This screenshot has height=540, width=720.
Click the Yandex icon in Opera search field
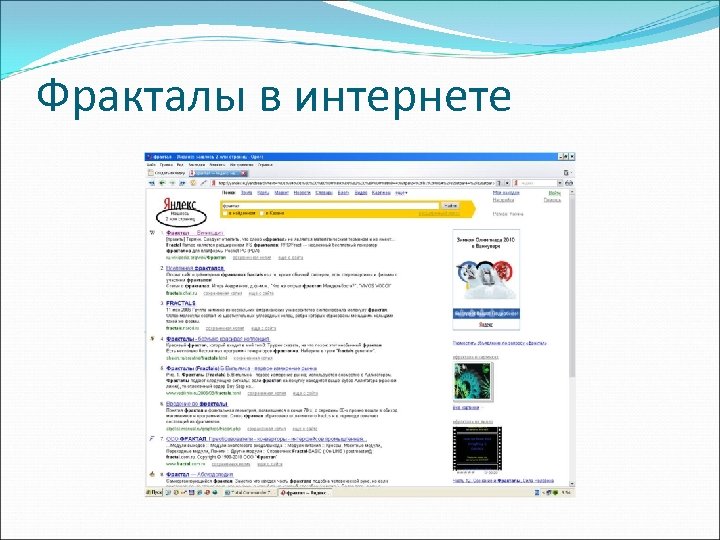(x=516, y=183)
